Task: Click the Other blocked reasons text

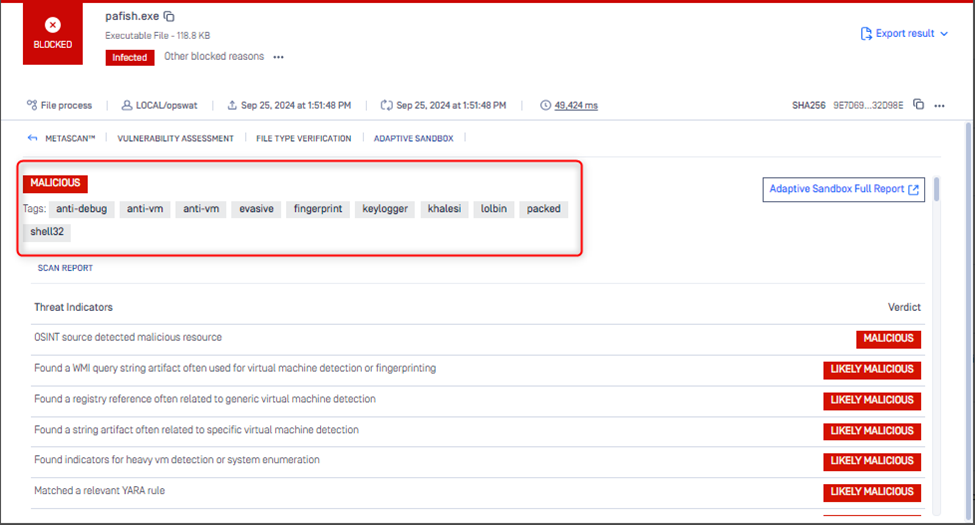Action: click(x=214, y=57)
